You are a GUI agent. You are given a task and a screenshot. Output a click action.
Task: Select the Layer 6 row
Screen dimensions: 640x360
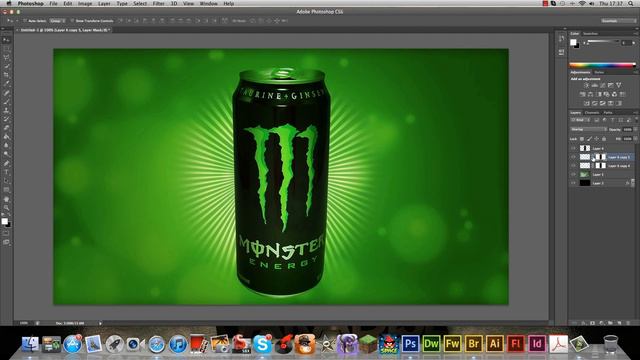(602, 149)
